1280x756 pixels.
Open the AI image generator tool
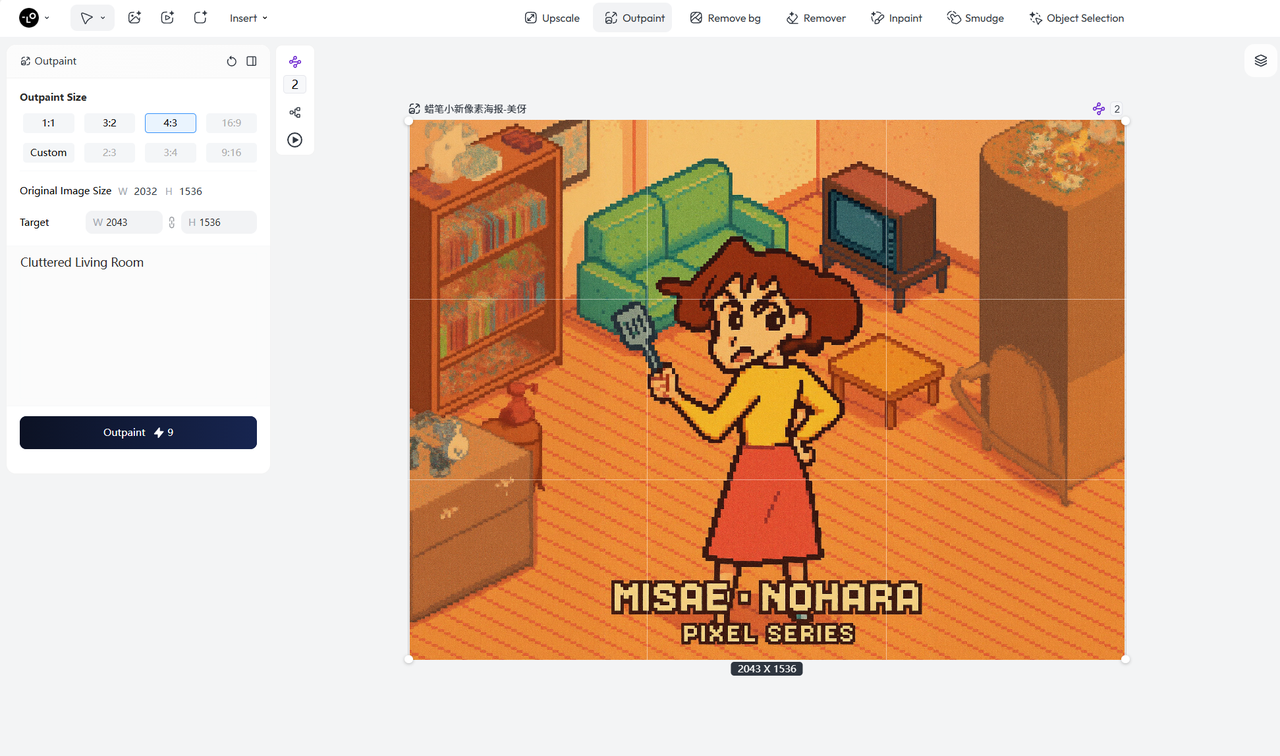[x=135, y=18]
